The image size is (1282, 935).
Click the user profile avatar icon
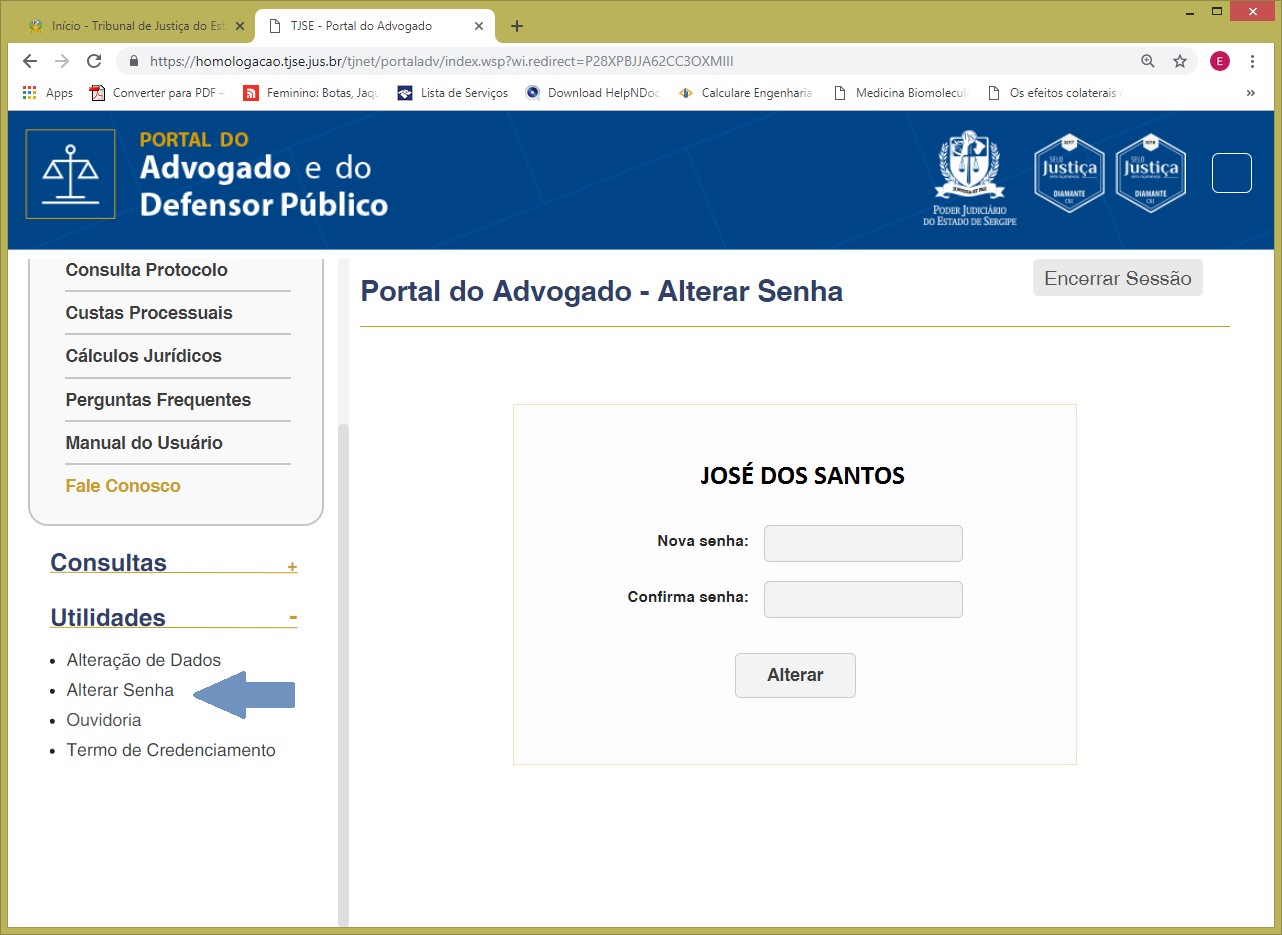pos(1219,61)
